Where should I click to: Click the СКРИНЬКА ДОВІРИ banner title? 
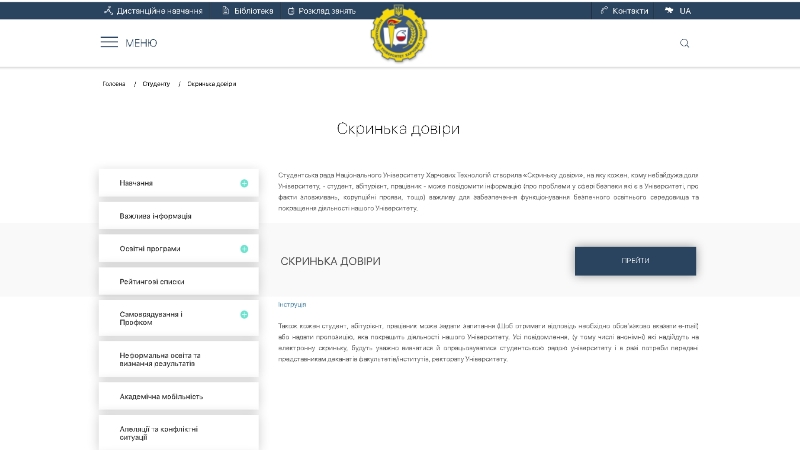(x=330, y=261)
